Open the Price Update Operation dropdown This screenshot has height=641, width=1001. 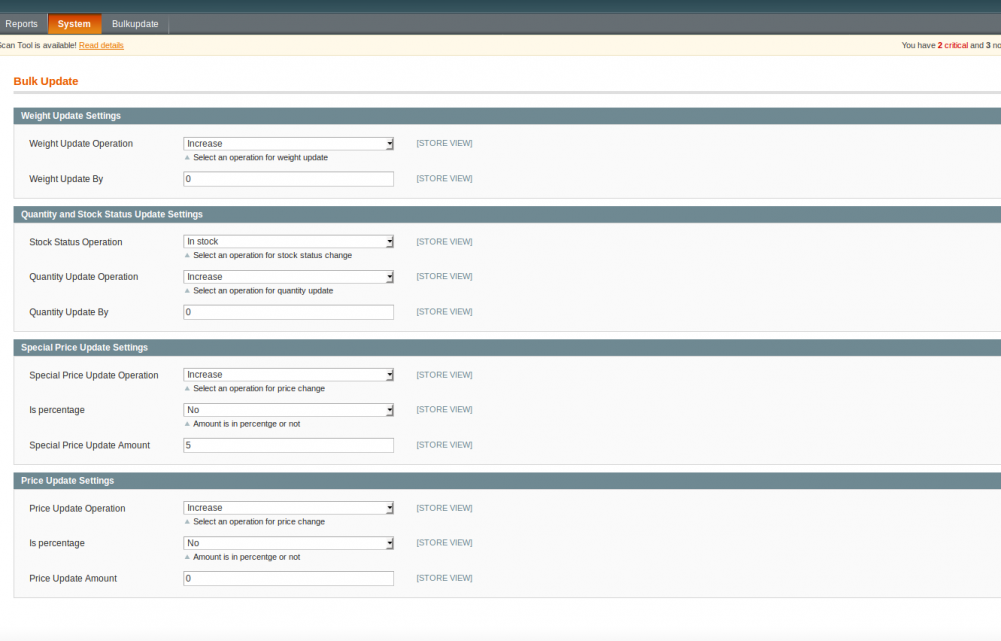288,507
